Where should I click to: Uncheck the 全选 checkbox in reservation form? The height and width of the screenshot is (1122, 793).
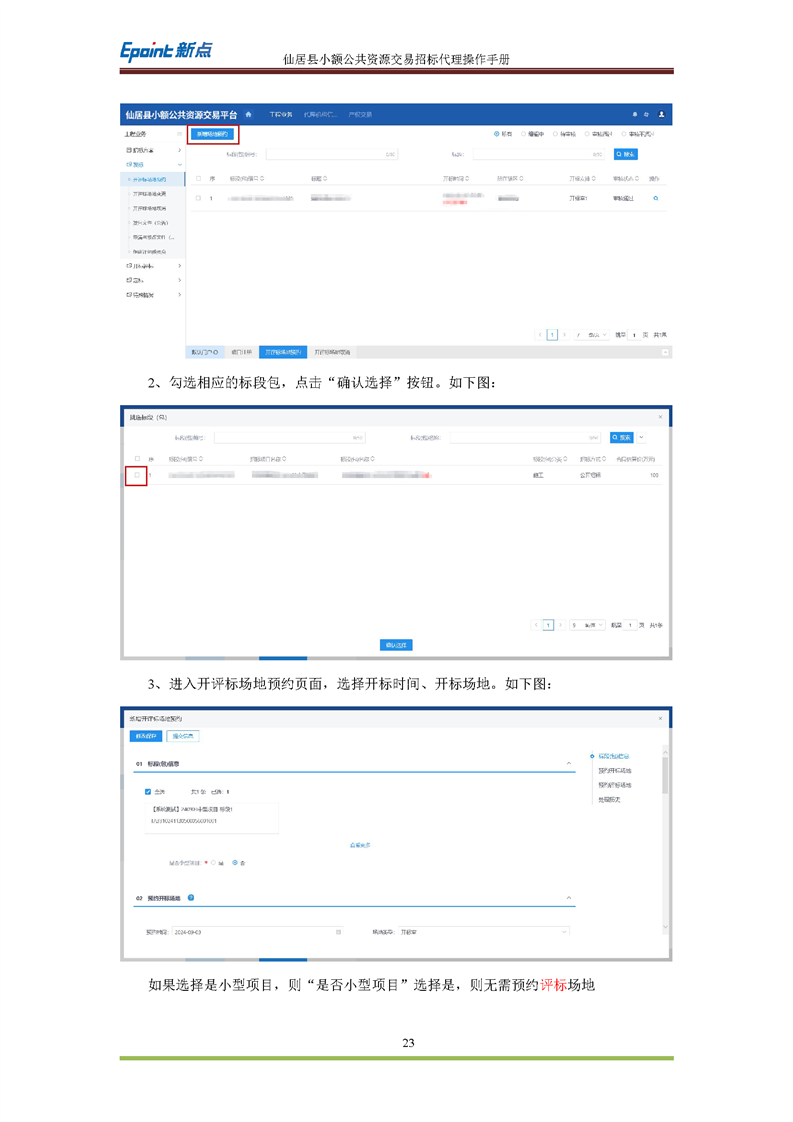coord(148,791)
